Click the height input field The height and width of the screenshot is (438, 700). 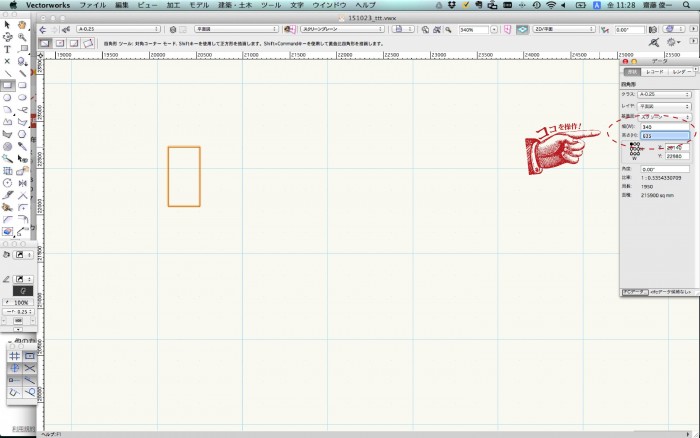665,135
